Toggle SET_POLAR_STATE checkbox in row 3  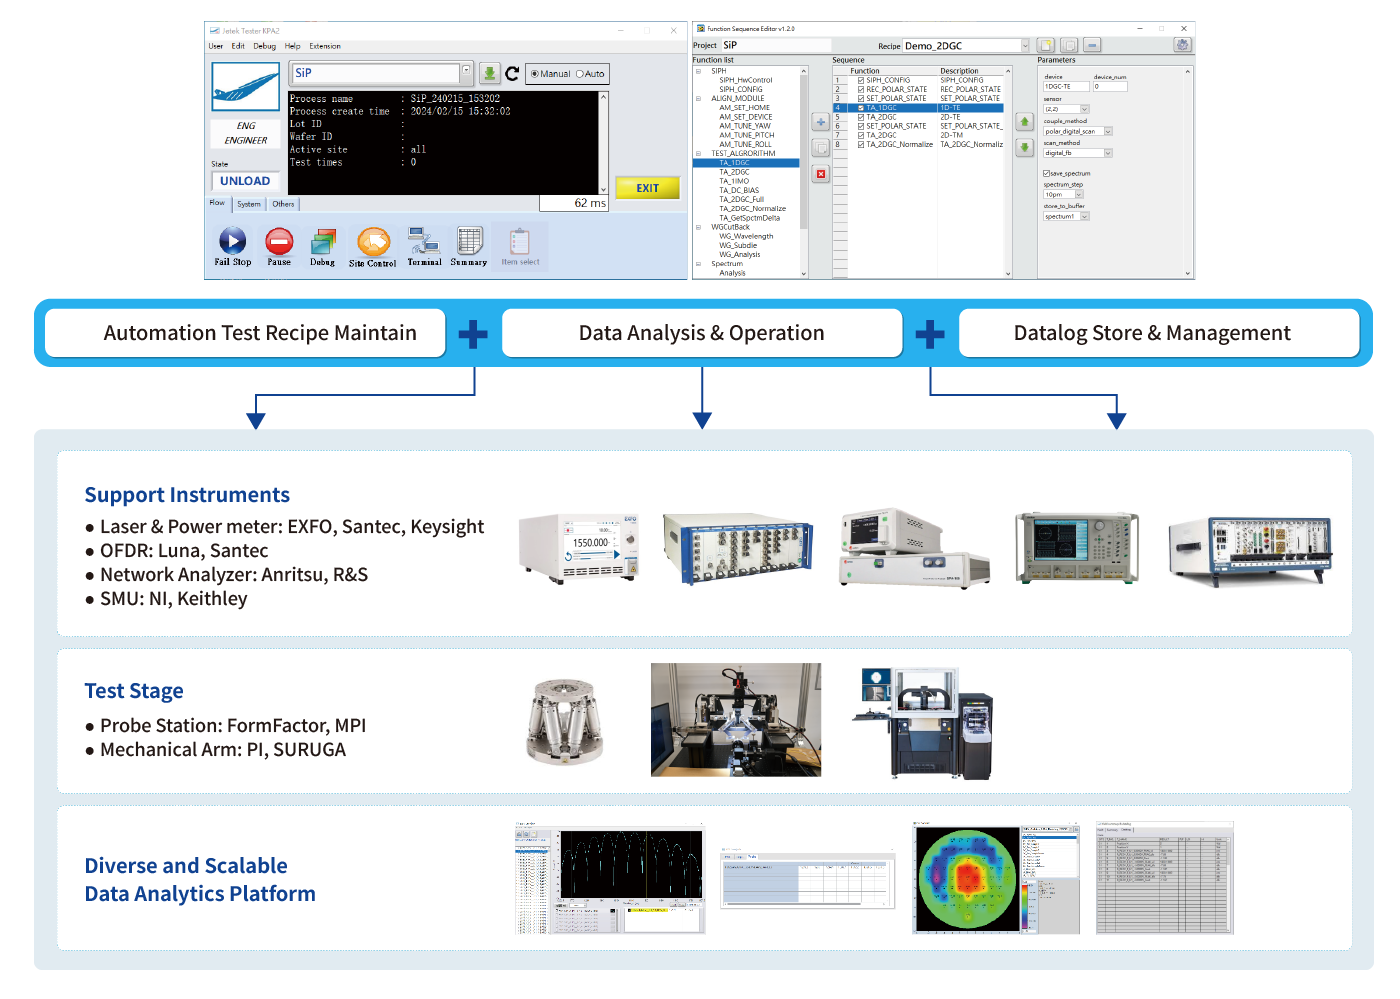point(861,98)
